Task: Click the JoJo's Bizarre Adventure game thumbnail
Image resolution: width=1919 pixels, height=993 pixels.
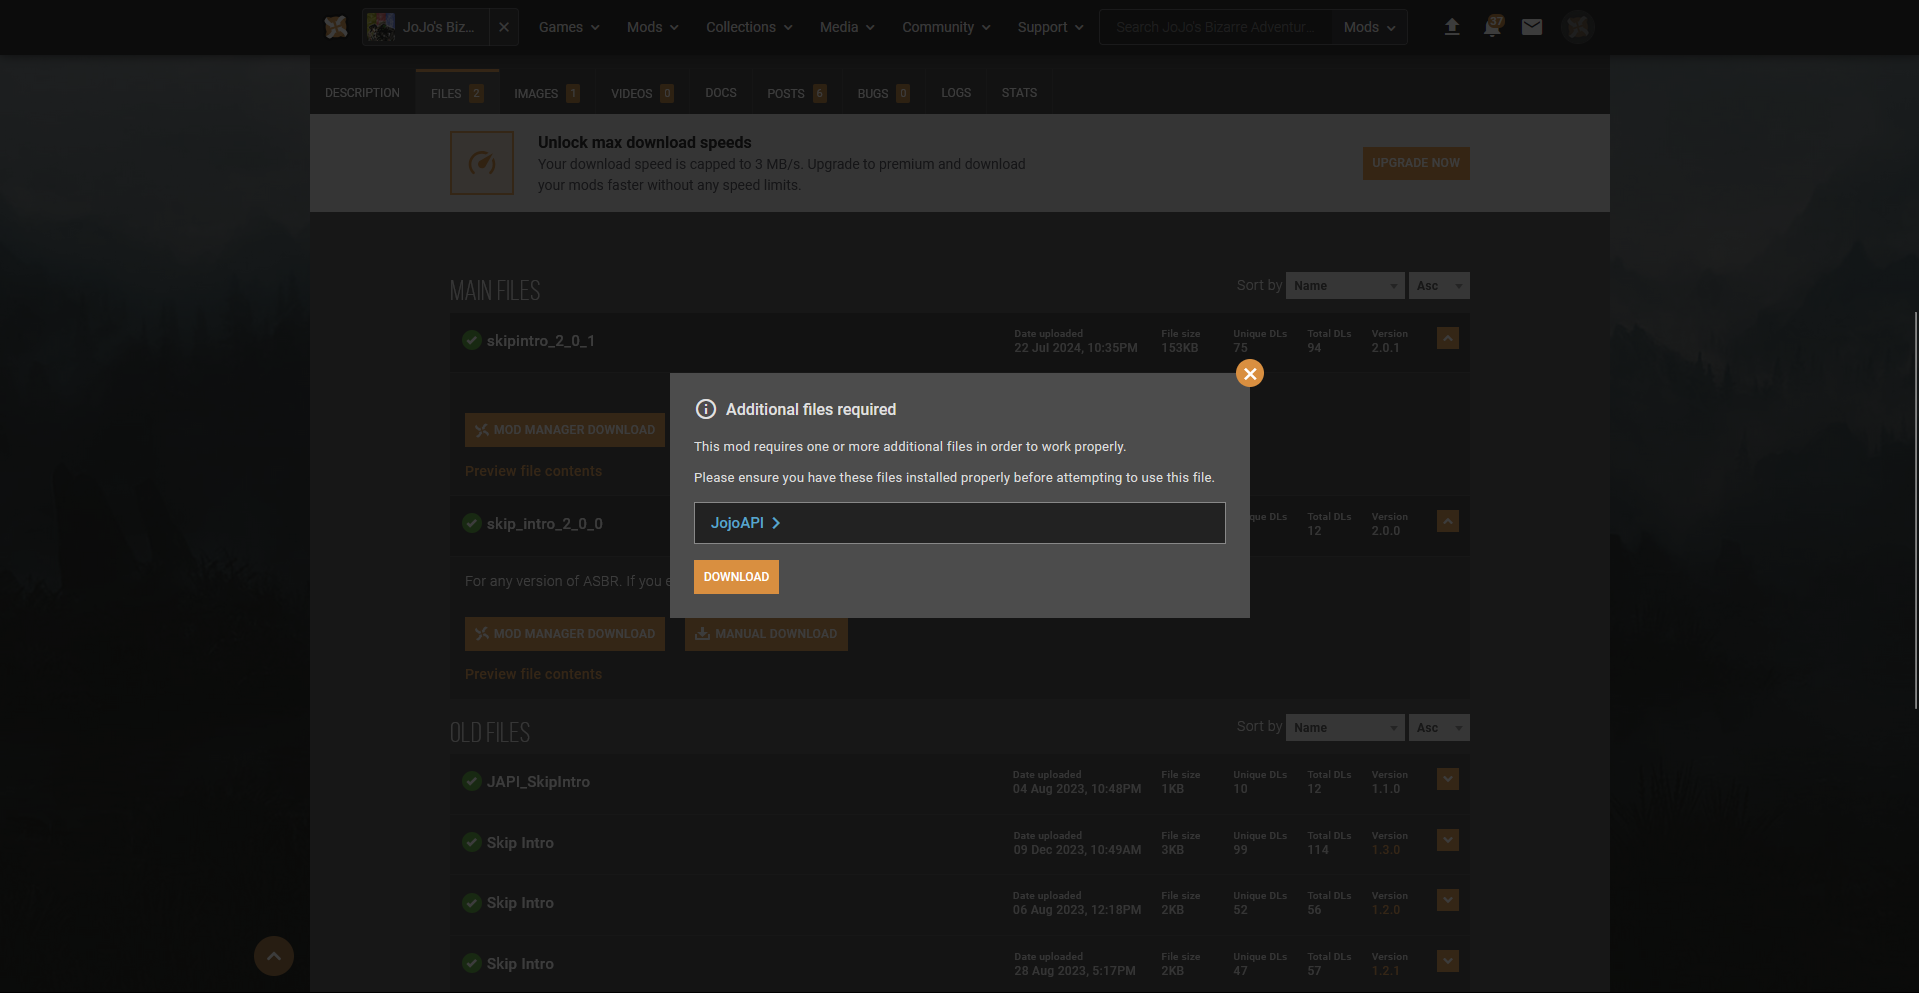Action: [x=380, y=27]
